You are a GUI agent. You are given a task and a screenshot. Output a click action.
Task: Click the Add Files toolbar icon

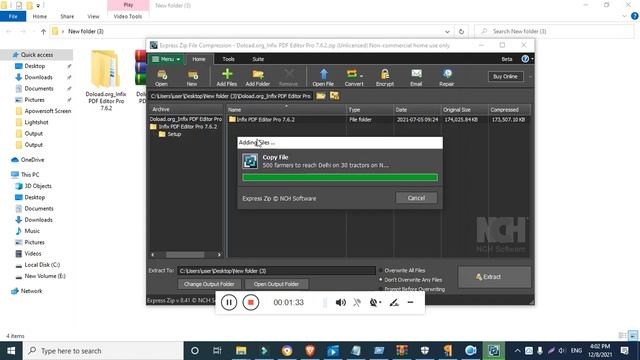pyautogui.click(x=227, y=77)
